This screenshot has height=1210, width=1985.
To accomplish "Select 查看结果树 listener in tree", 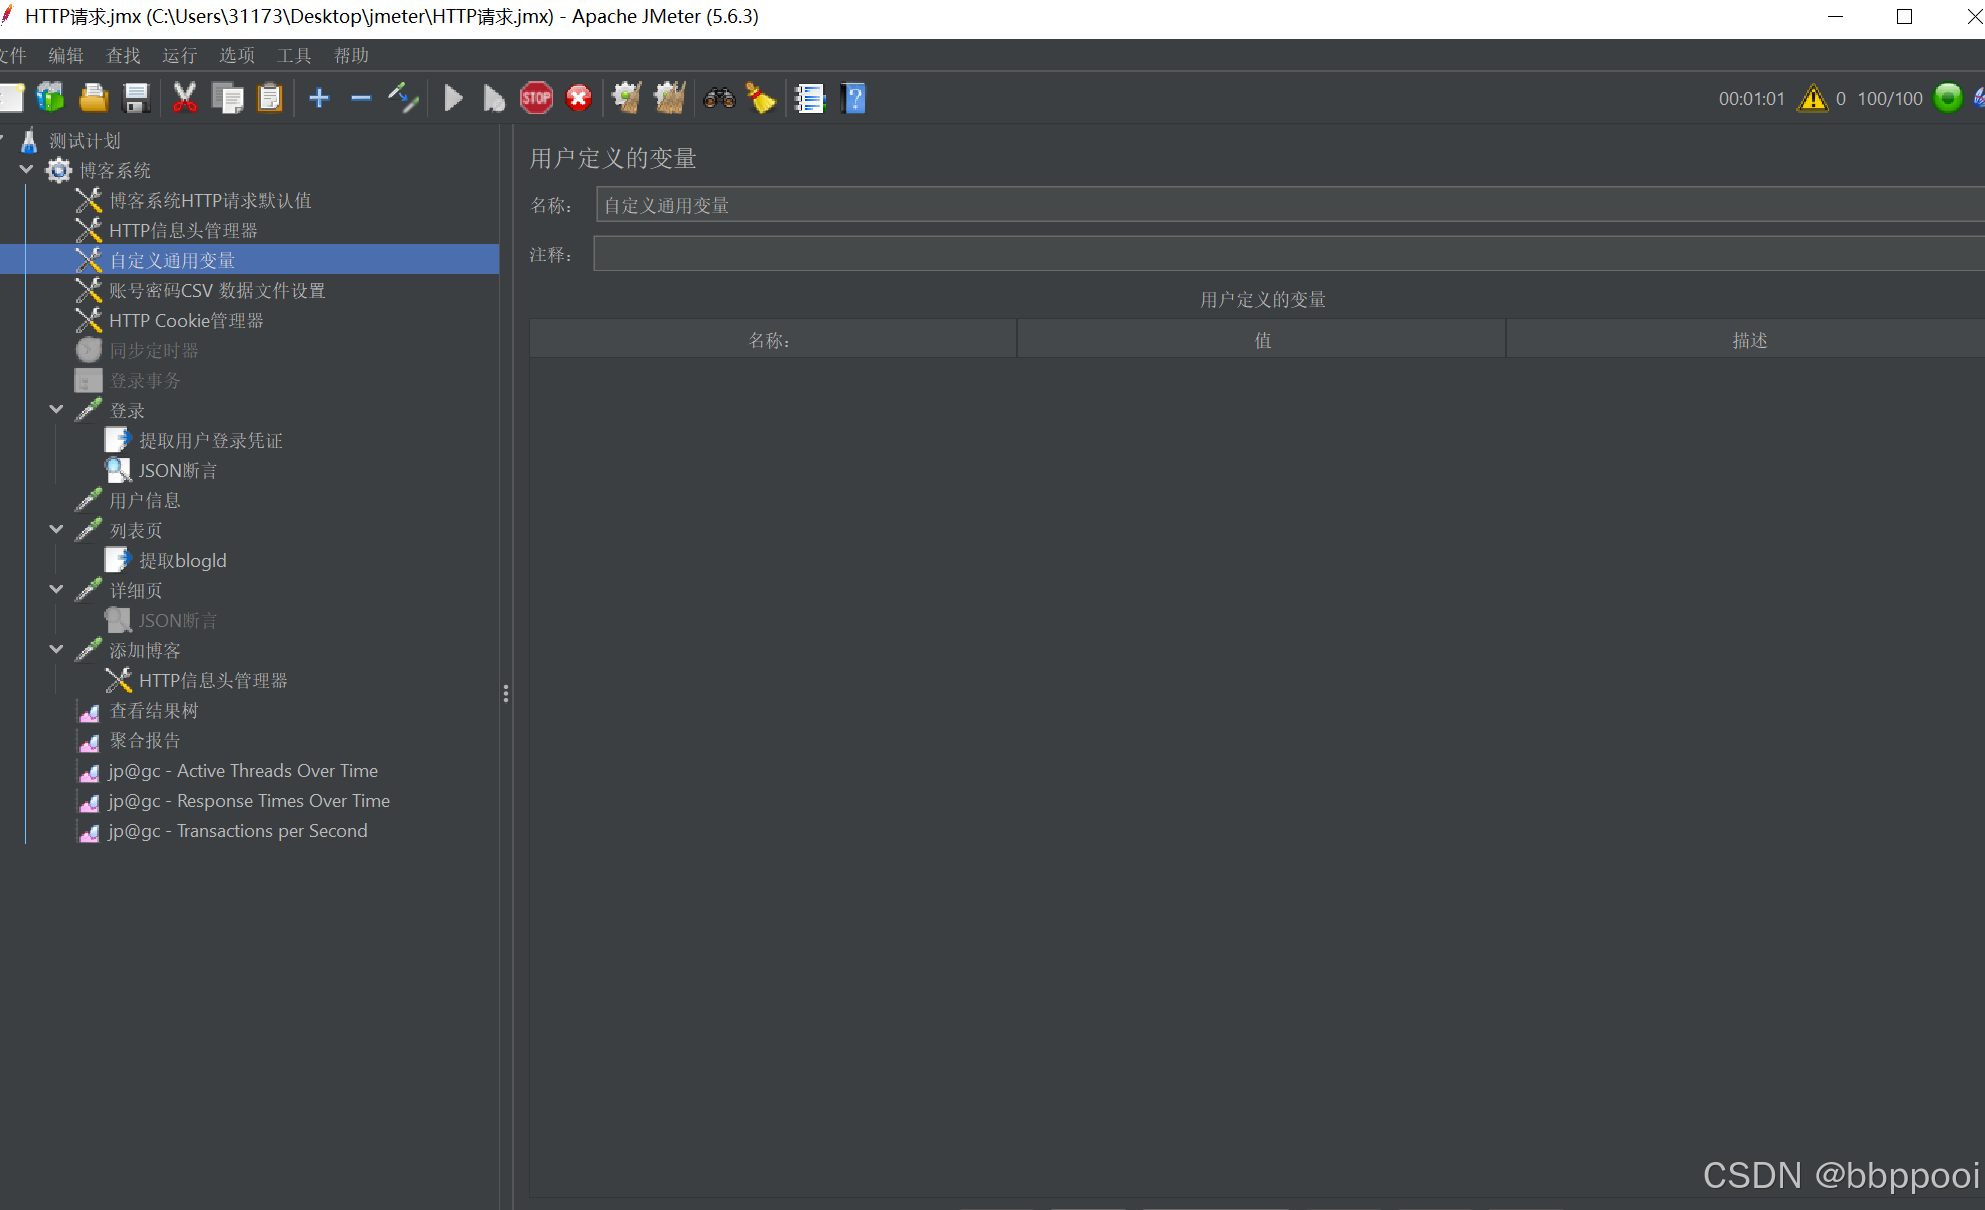I will 153,711.
